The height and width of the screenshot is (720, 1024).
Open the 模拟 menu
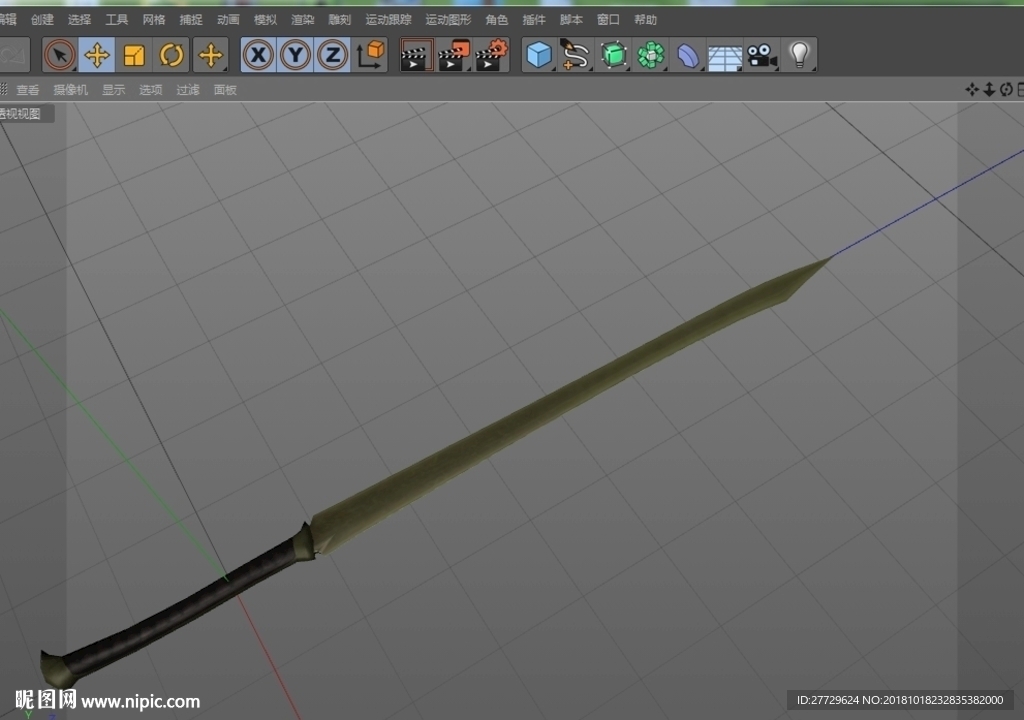265,20
